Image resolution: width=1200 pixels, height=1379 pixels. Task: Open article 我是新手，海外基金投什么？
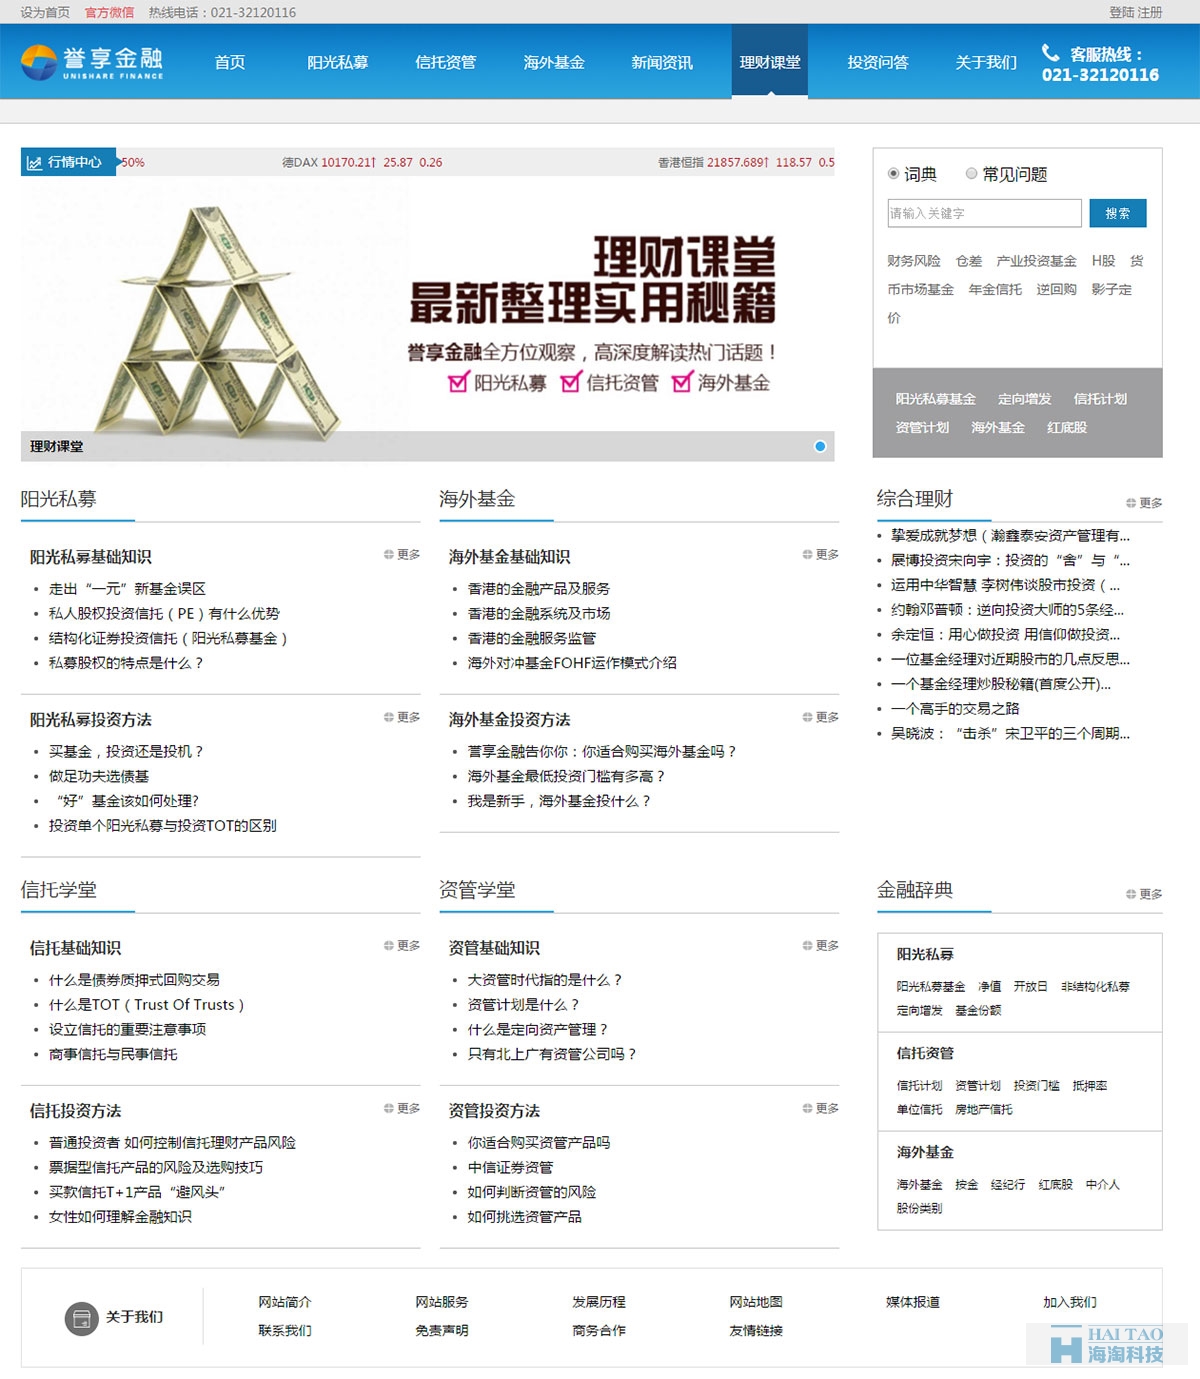tap(559, 801)
